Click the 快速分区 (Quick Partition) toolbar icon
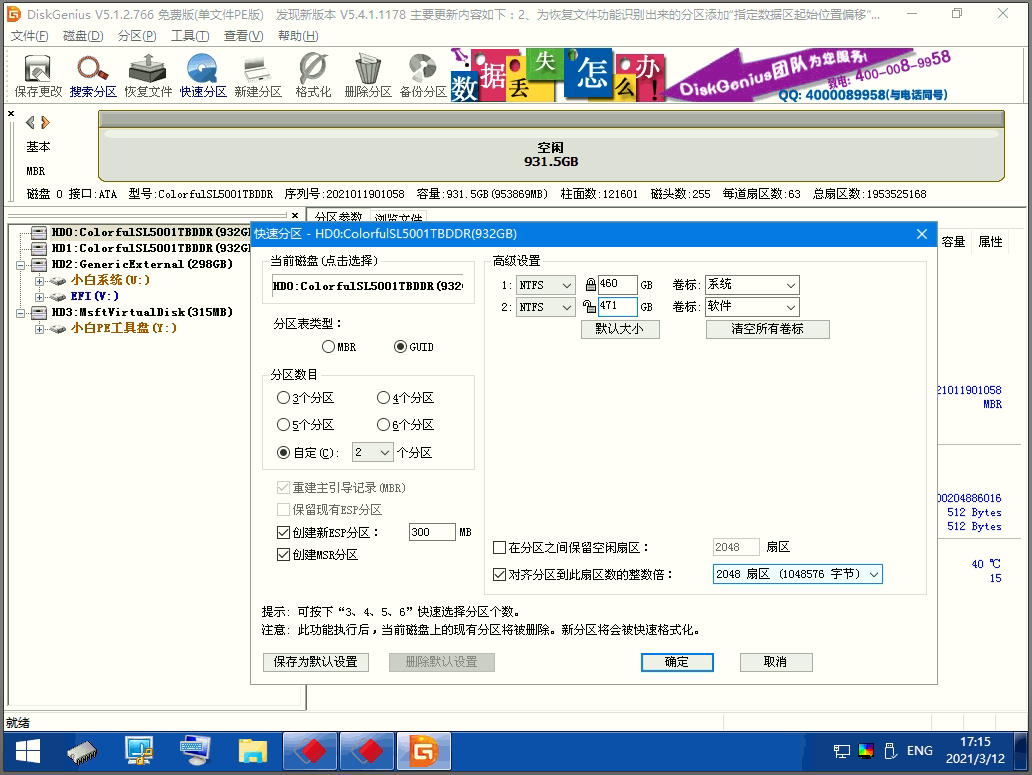 [x=203, y=76]
